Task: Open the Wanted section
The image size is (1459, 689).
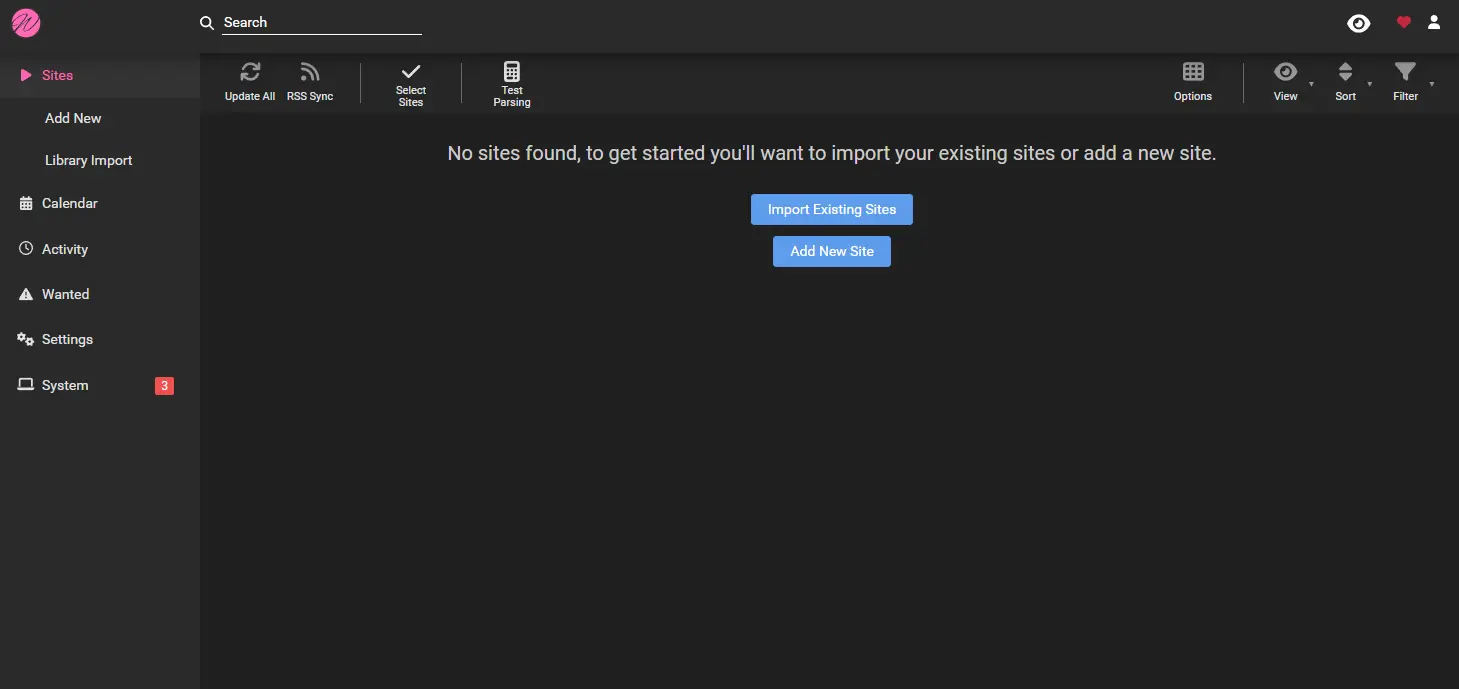Action: [65, 293]
